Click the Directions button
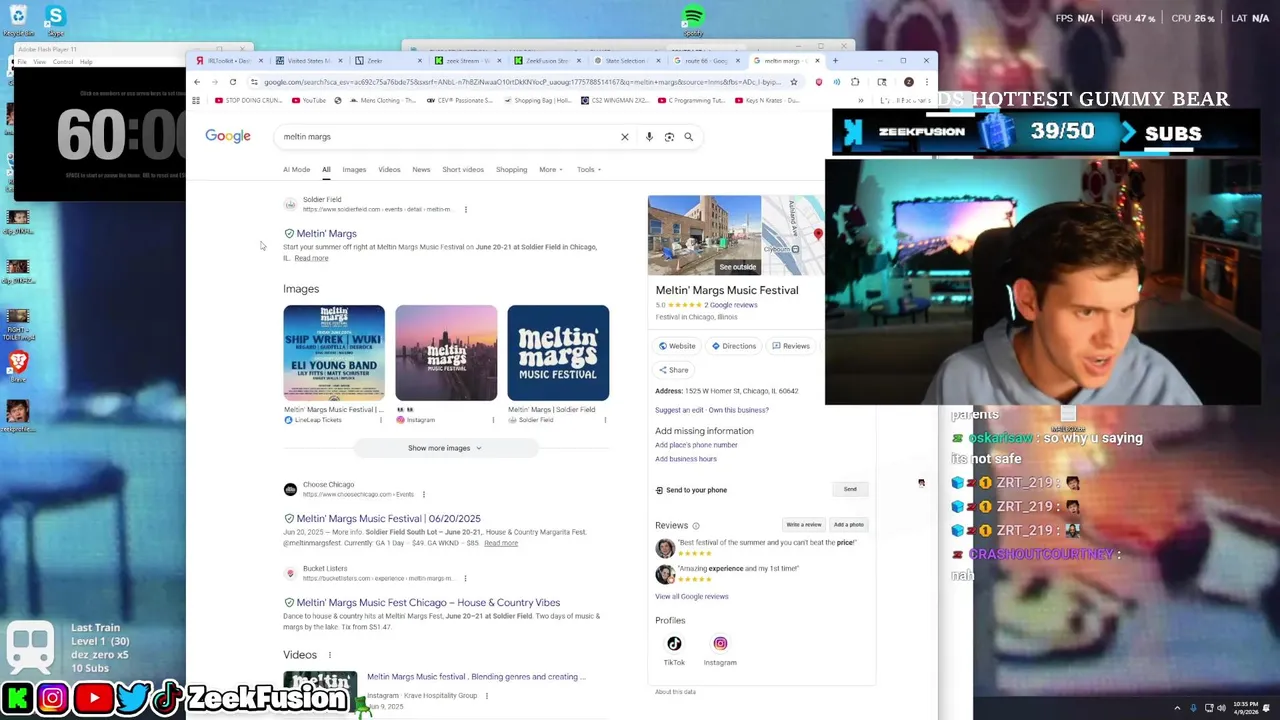The image size is (1280, 720). [x=734, y=346]
